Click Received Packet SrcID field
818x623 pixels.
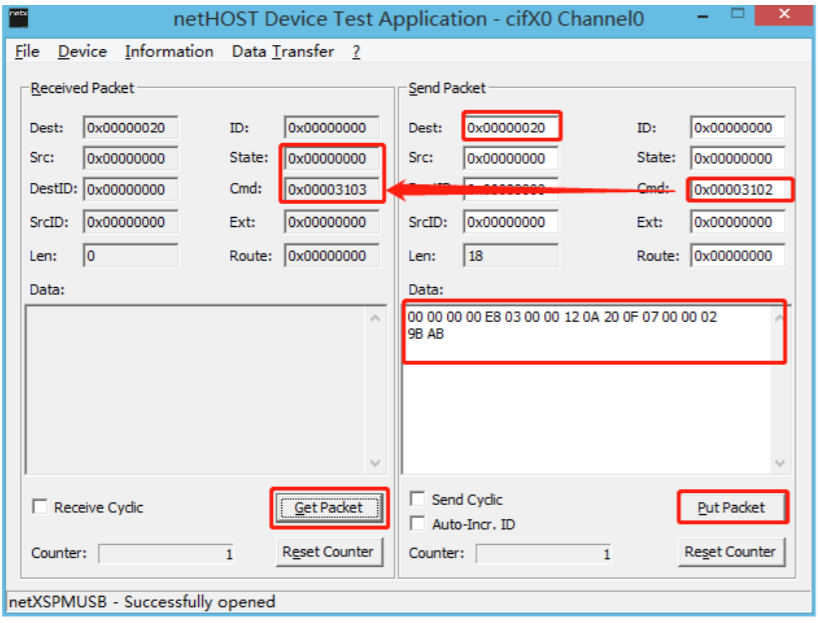[x=130, y=222]
